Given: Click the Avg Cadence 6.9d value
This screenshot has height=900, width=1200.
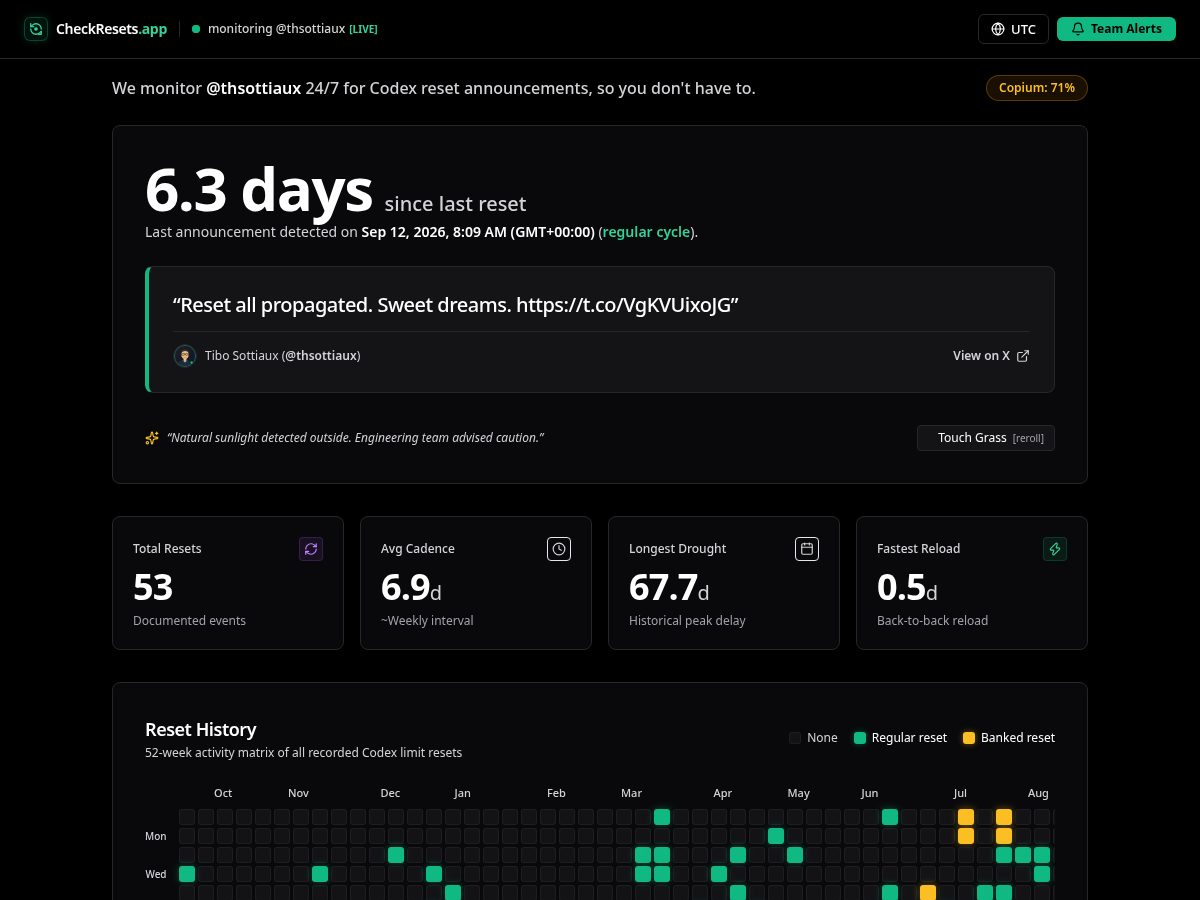Looking at the screenshot, I should (x=411, y=588).
